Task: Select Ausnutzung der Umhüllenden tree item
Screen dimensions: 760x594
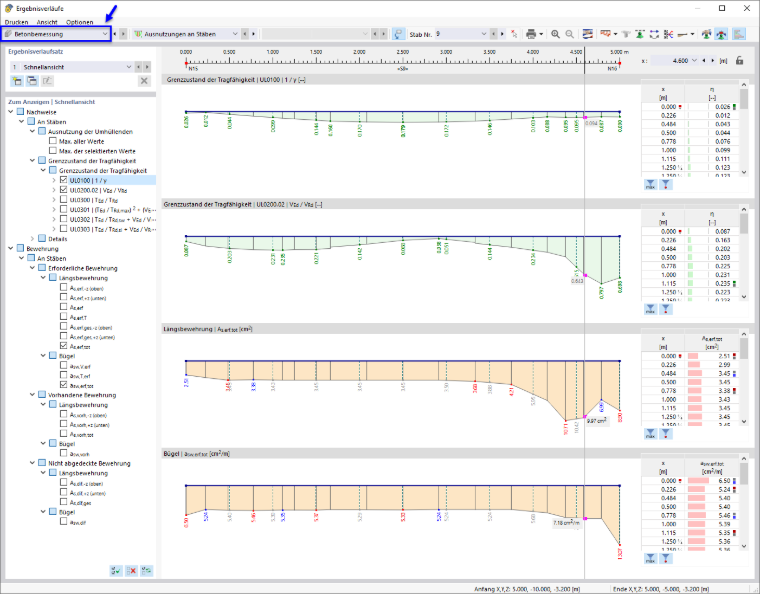Action: pyautogui.click(x=90, y=131)
